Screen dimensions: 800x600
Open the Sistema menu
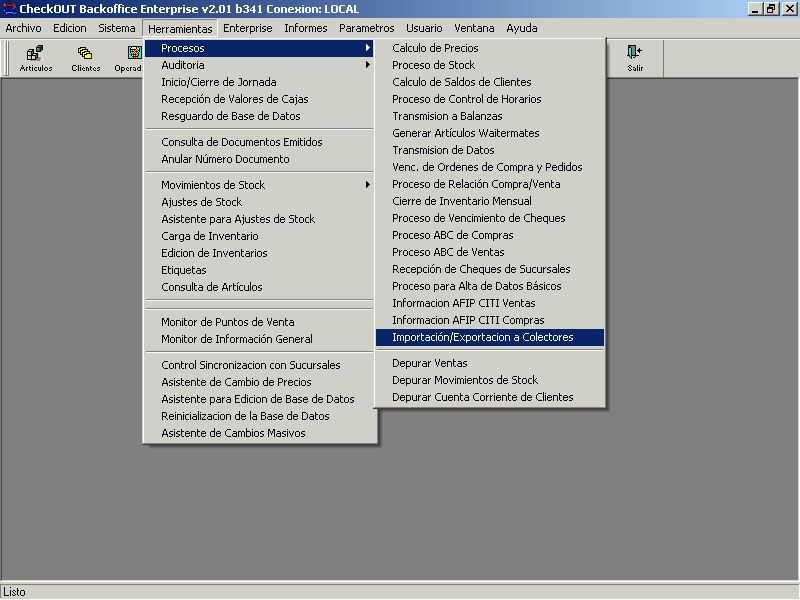[117, 28]
